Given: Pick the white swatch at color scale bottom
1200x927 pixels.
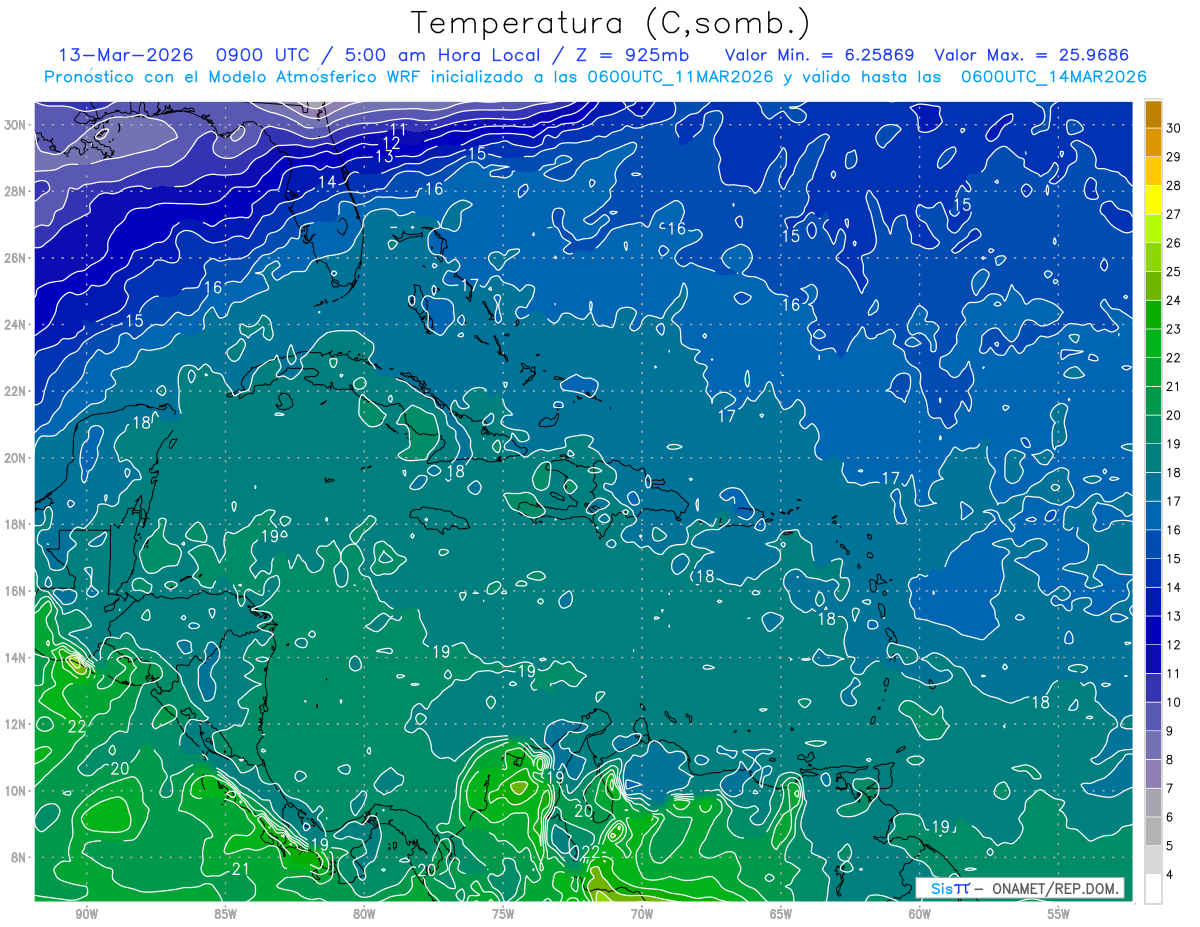Looking at the screenshot, I should 1153,888.
